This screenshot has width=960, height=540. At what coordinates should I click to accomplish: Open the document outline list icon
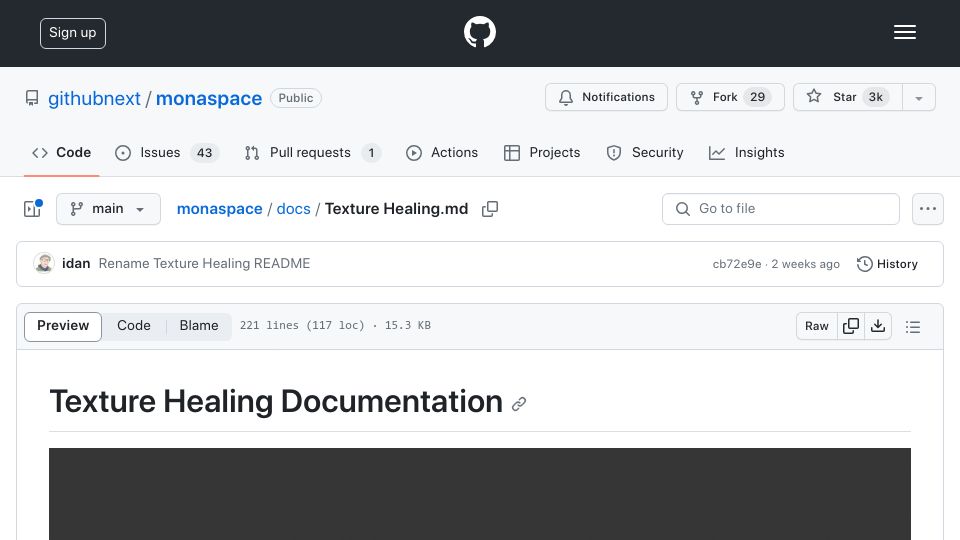[913, 327]
